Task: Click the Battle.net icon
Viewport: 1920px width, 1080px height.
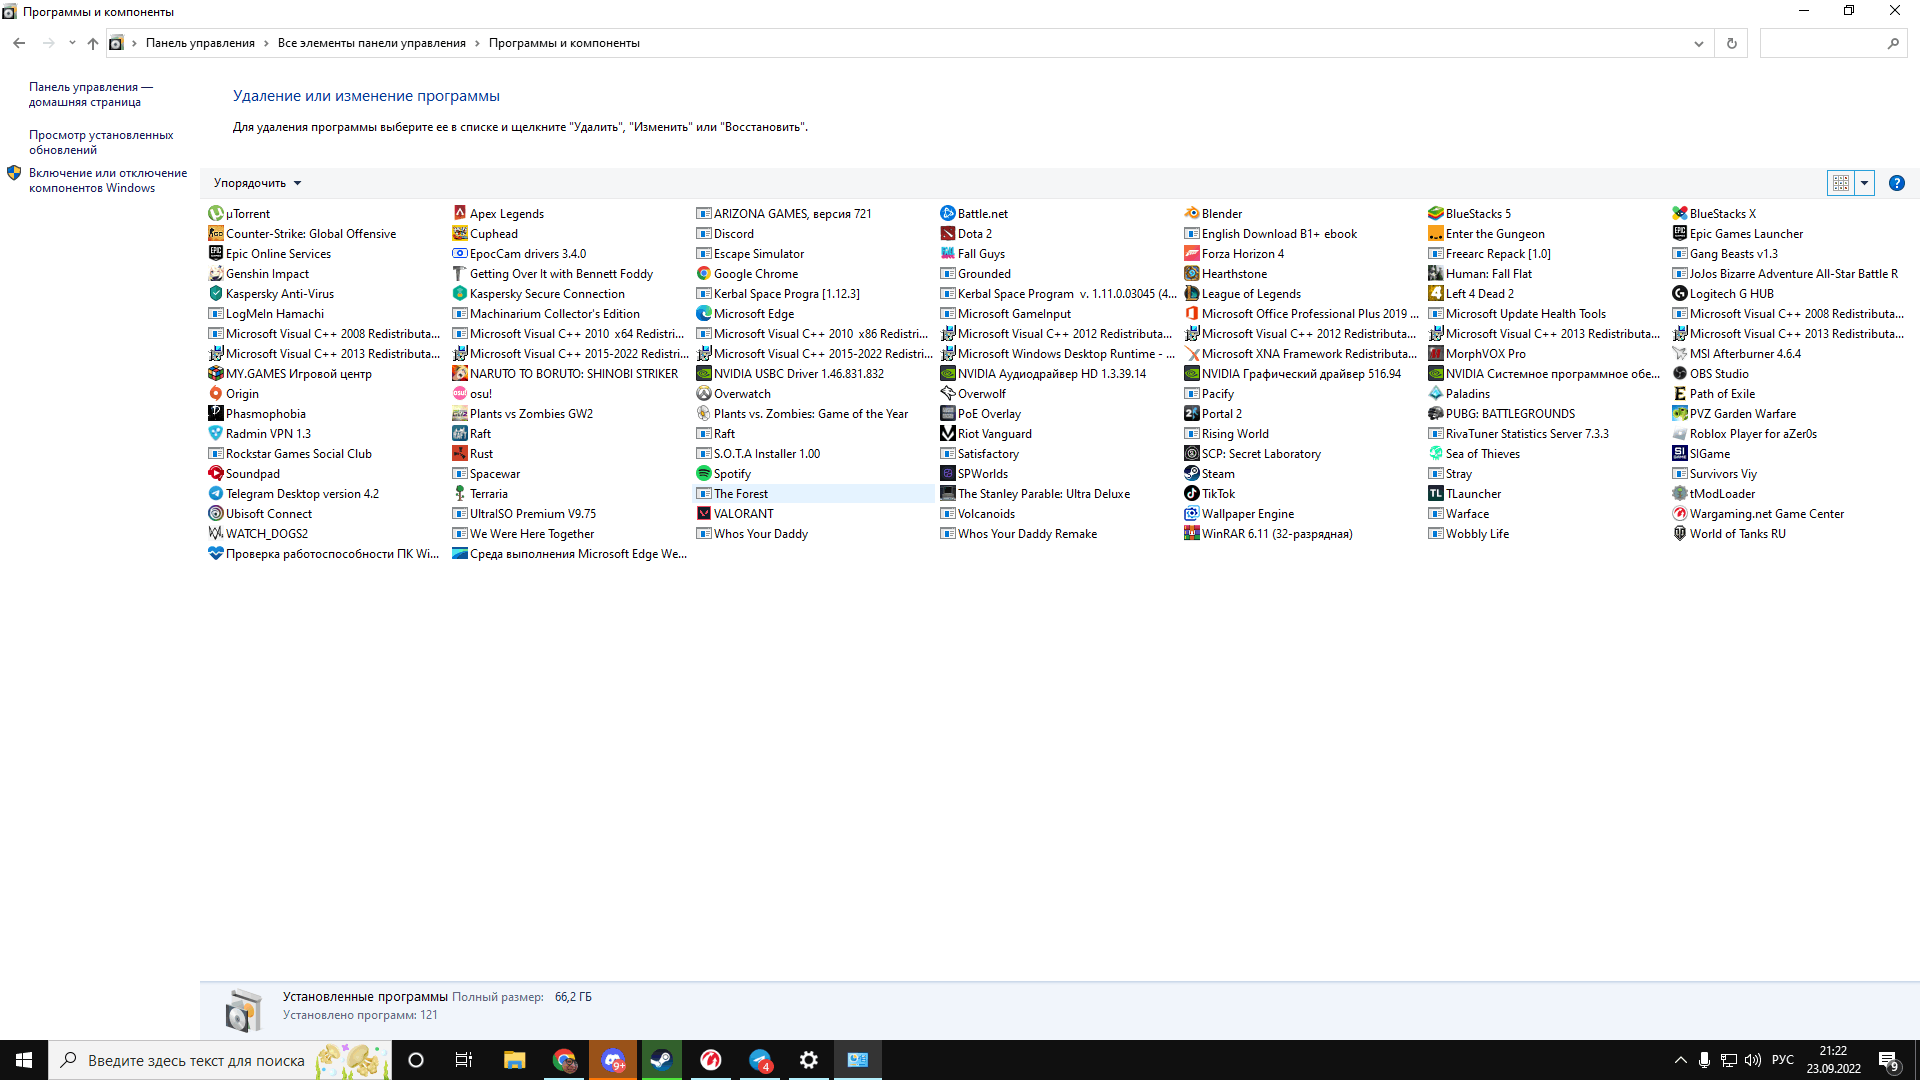Action: 947,213
